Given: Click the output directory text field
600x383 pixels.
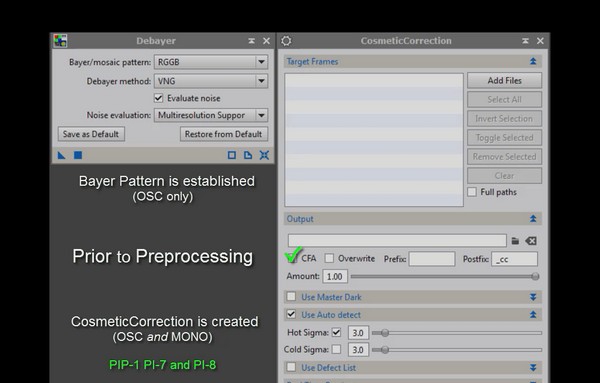Looking at the screenshot, I should (397, 241).
